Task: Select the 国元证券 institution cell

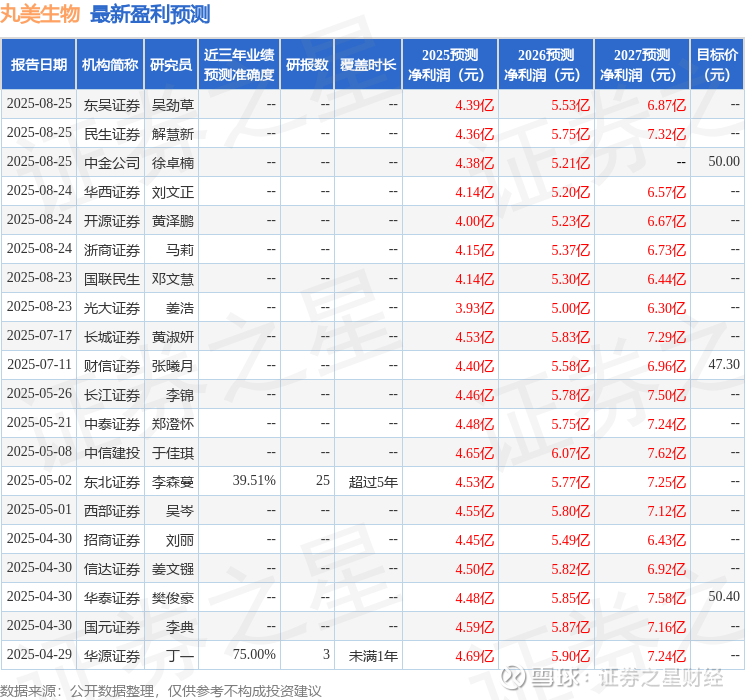Action: [112, 627]
